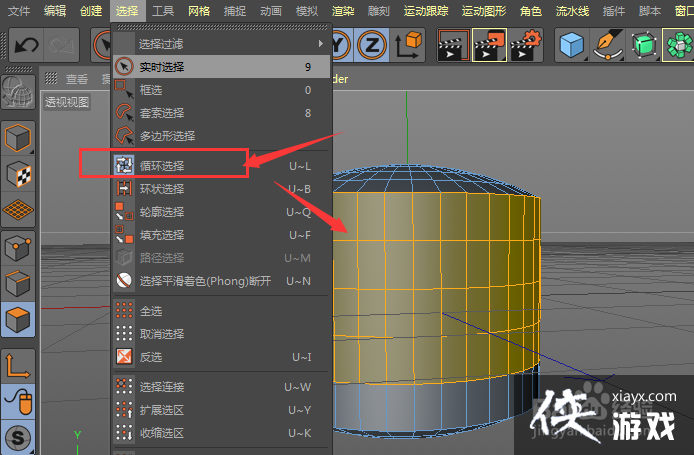Switch to point mode in left sidebar
694x455 pixels.
coord(18,247)
